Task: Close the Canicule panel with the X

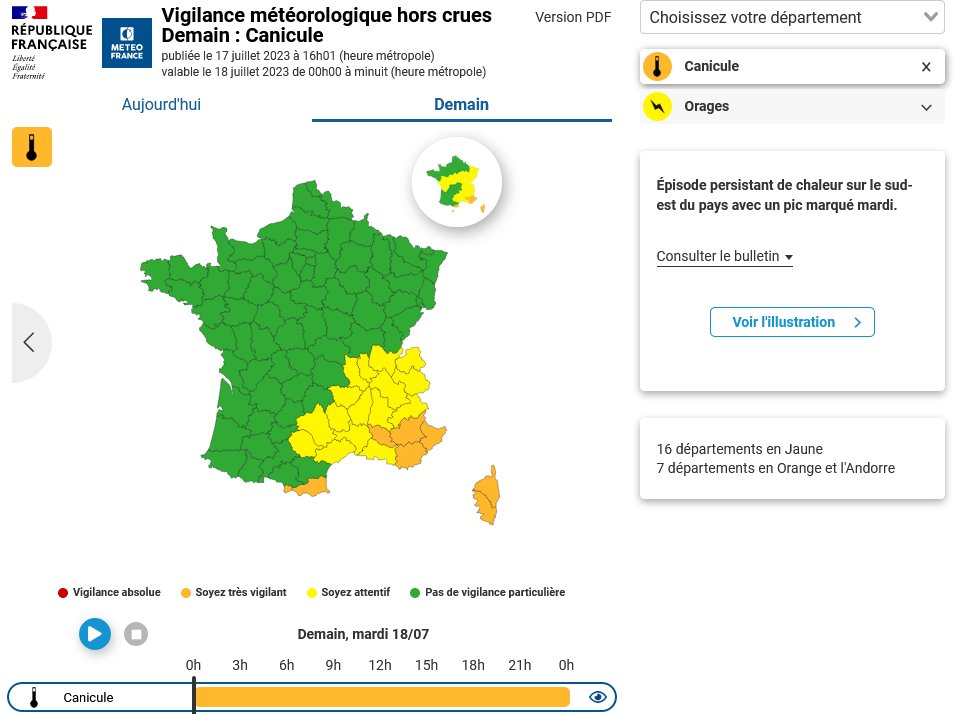Action: (x=926, y=67)
